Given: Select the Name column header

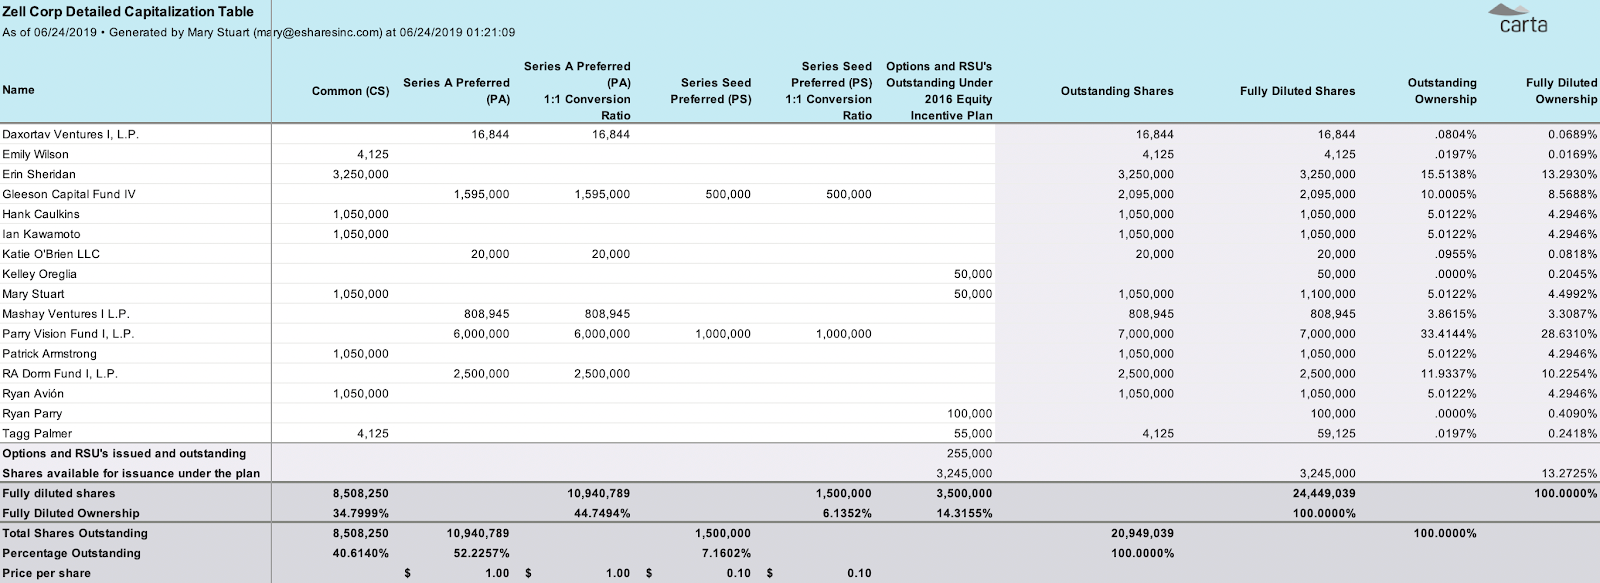Looking at the screenshot, I should coord(19,90).
